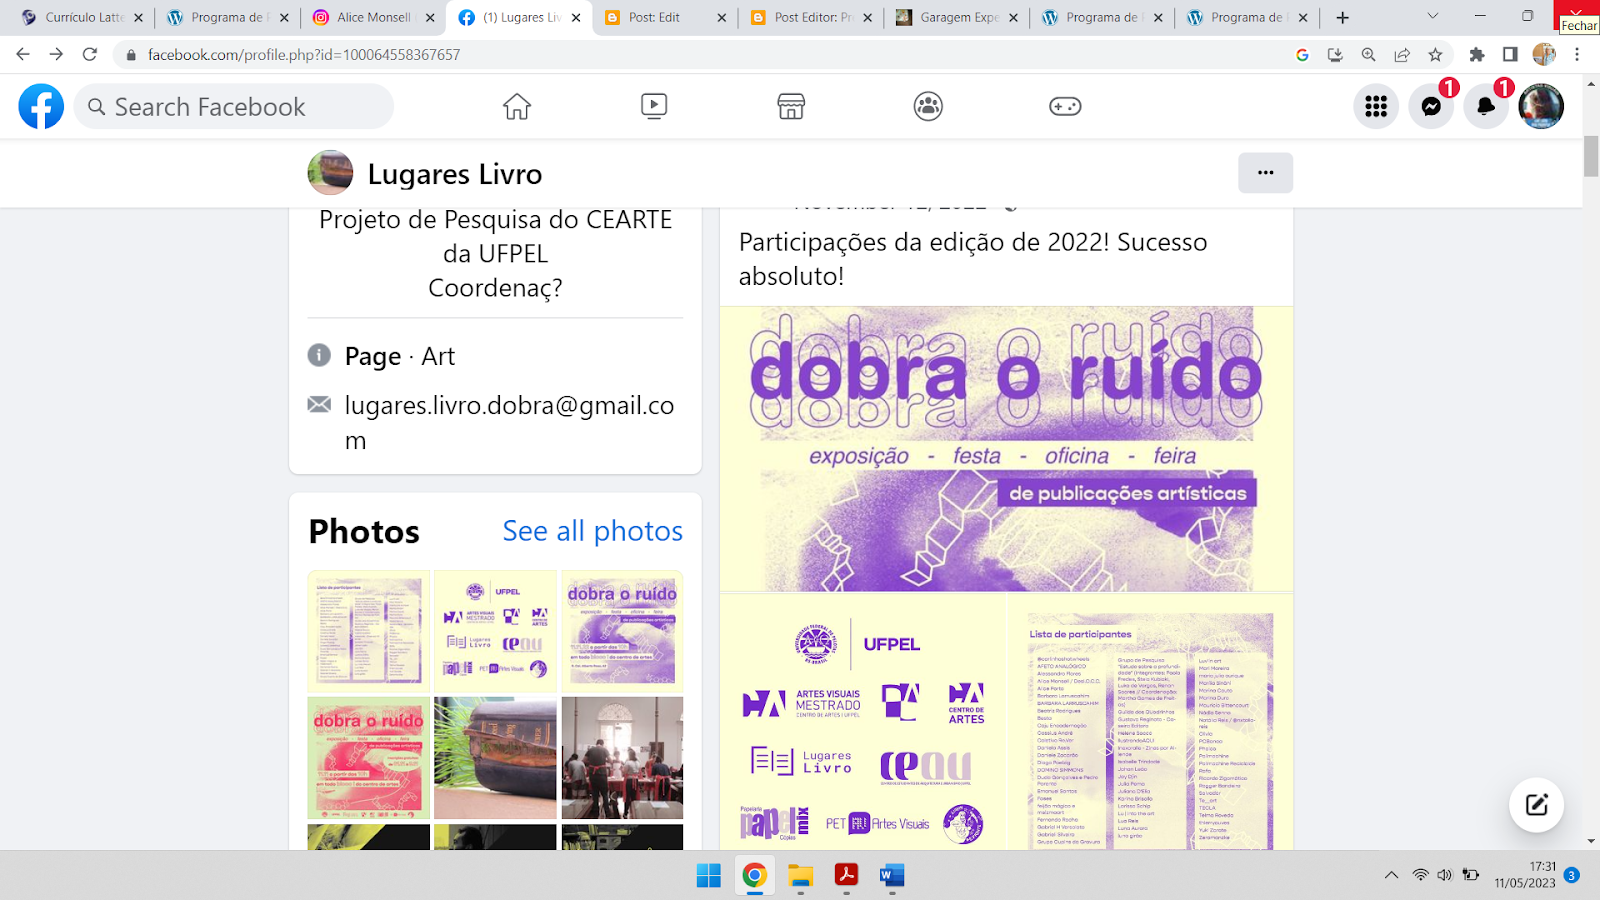This screenshot has width=1600, height=900.
Task: Go to Facebook Home feed icon
Action: [517, 106]
